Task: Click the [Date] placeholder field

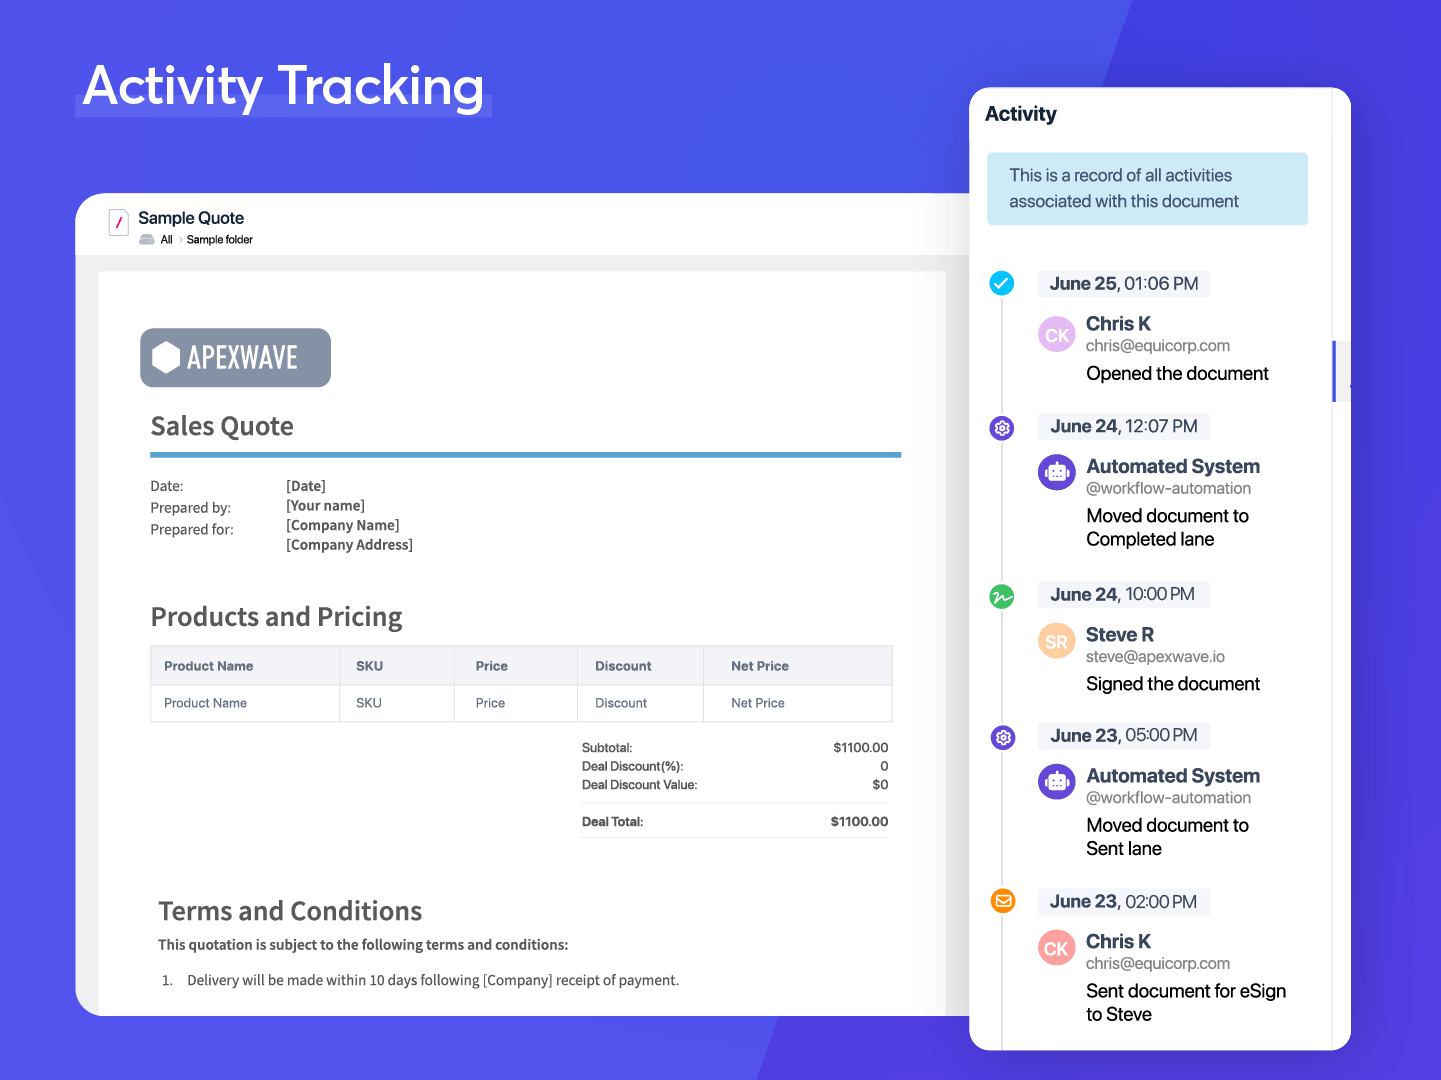Action: (306, 486)
